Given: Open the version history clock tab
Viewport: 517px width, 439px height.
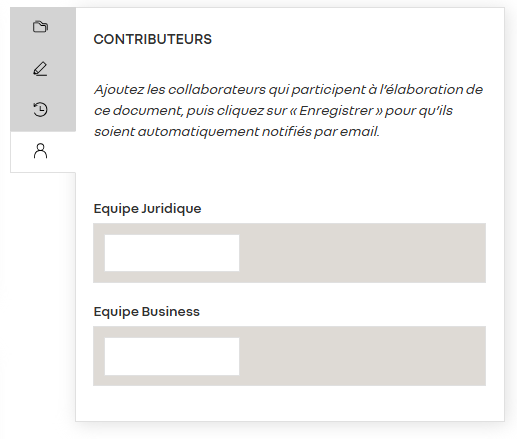Looking at the screenshot, I should pos(40,110).
